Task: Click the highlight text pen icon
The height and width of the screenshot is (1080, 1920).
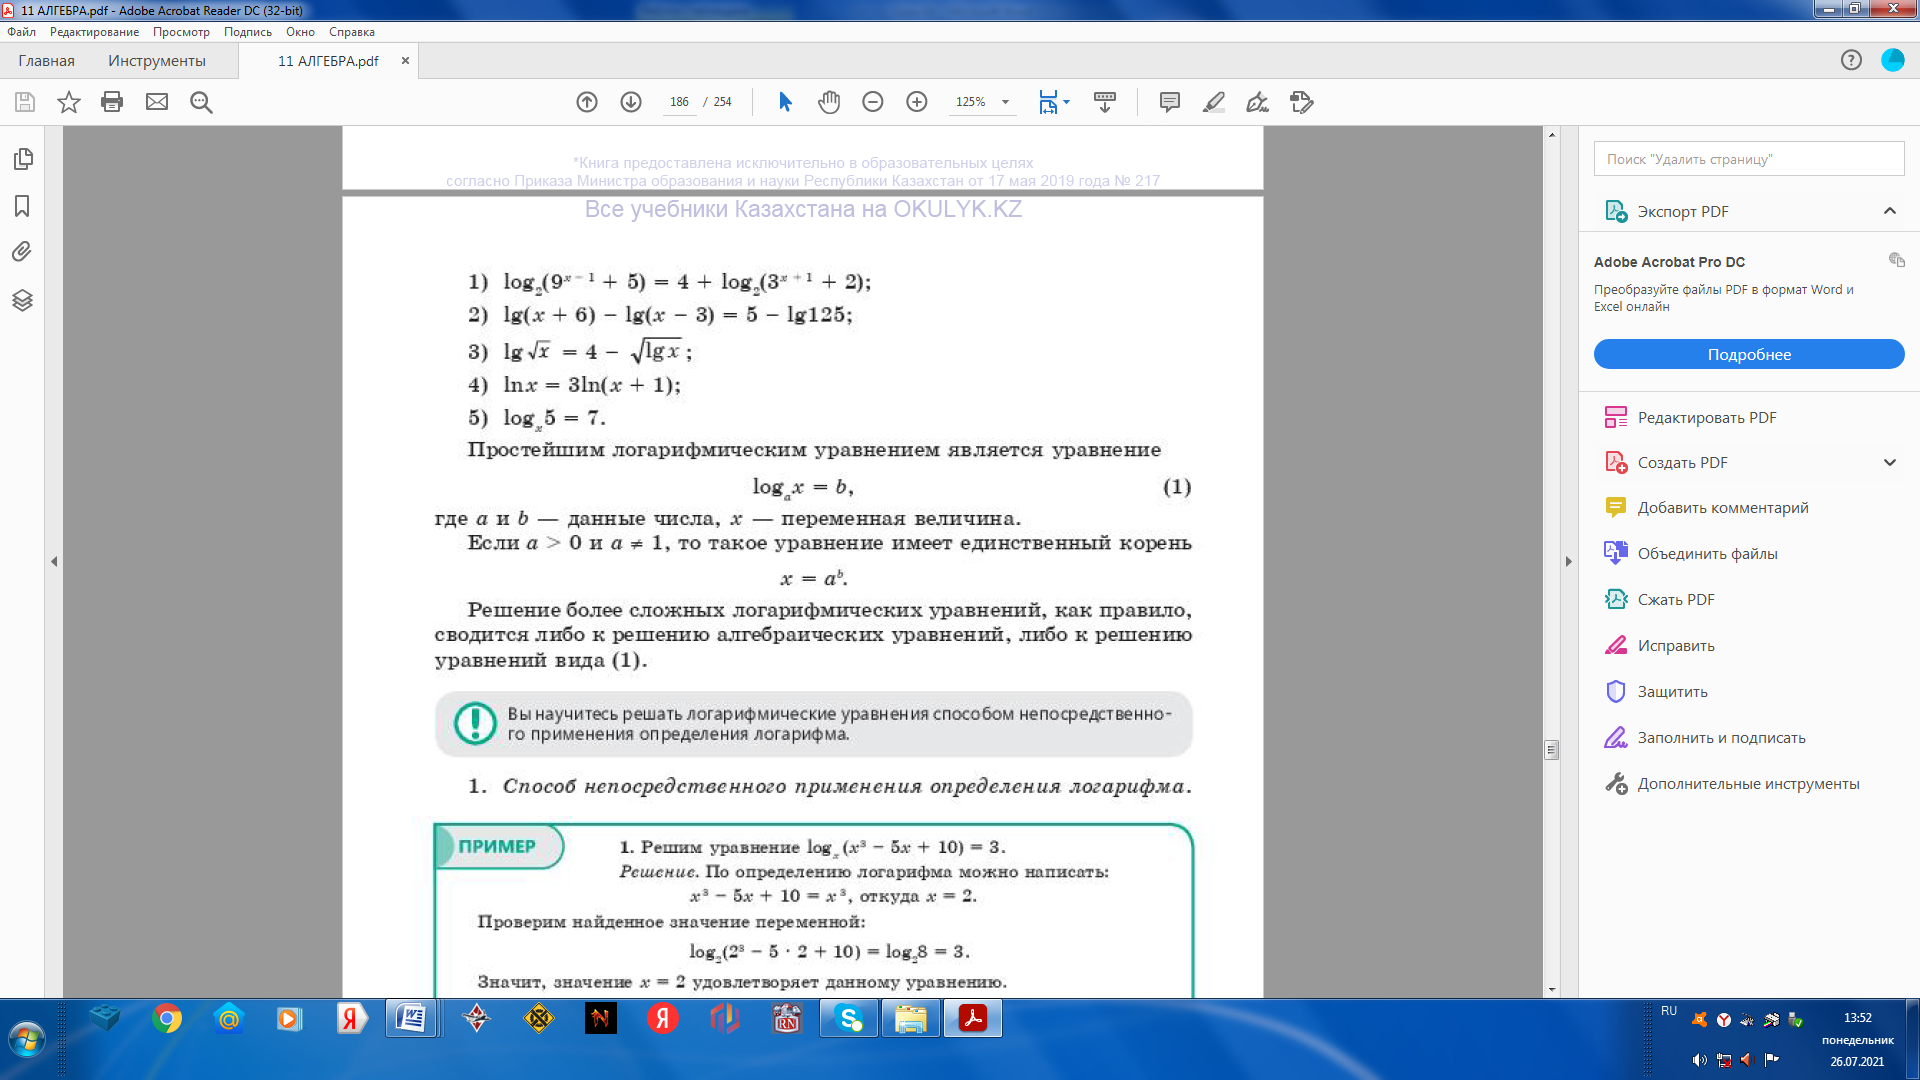Action: 1213,102
